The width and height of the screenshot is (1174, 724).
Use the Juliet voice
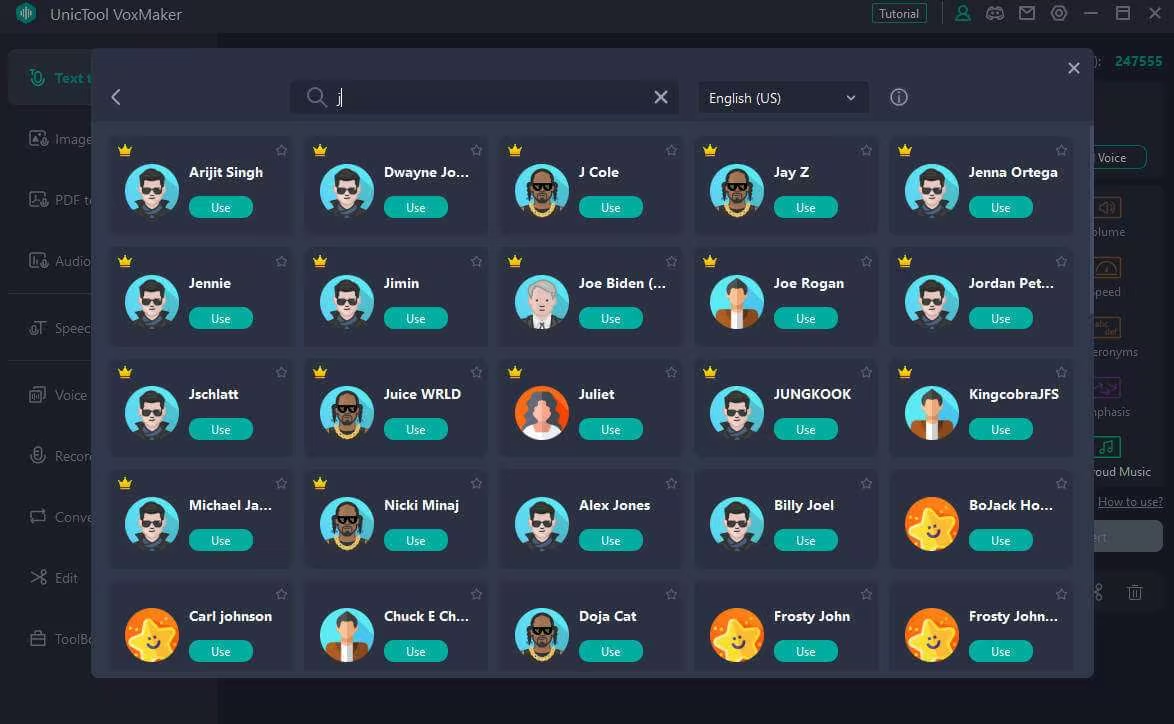610,430
